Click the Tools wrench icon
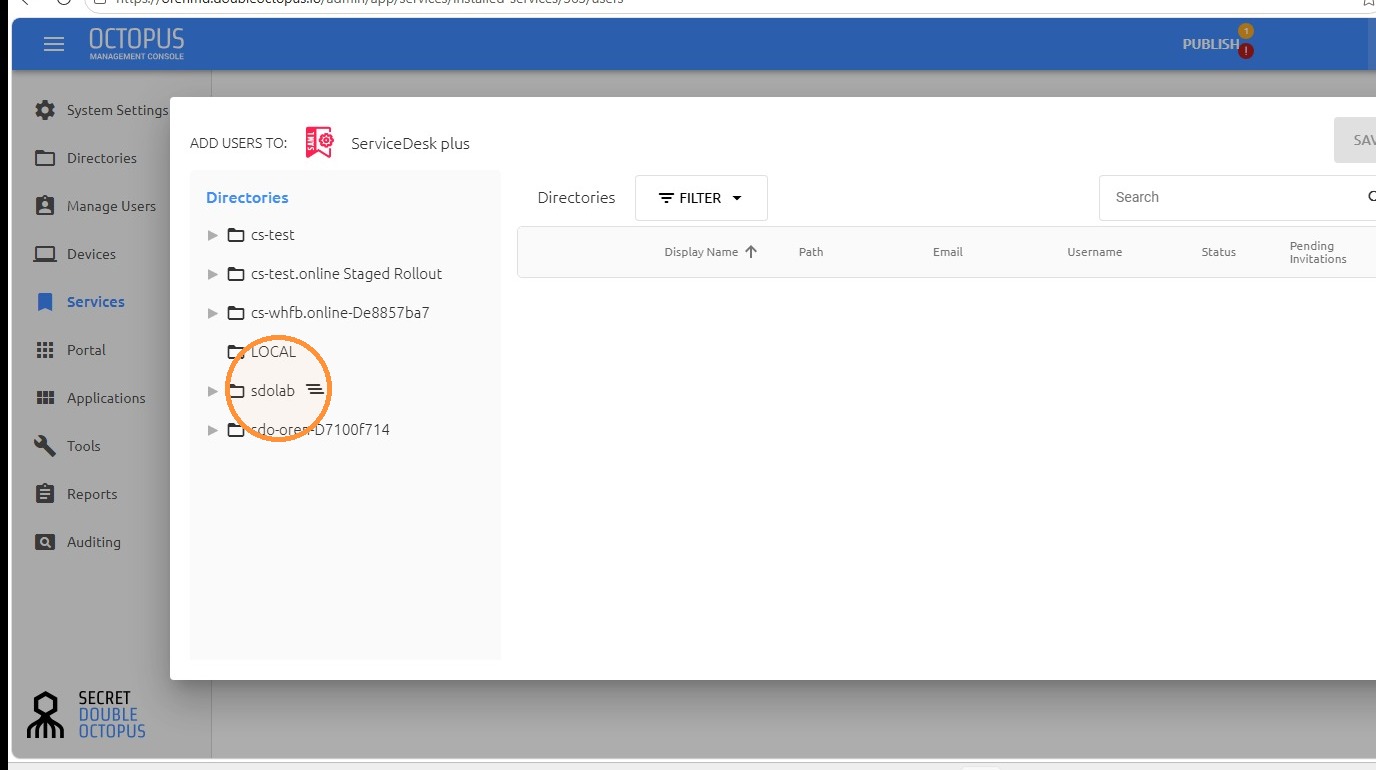Viewport: 1376px width, 770px height. 45,446
